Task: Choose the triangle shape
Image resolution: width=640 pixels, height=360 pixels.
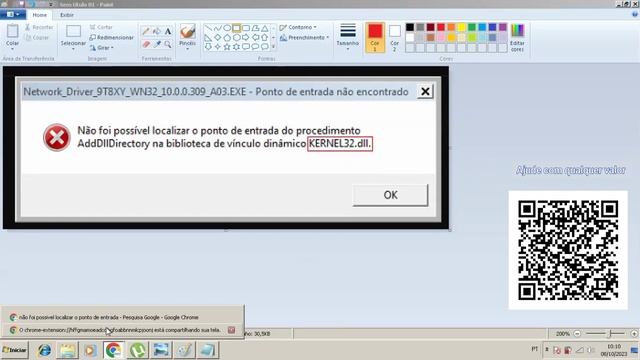Action: click(264, 28)
